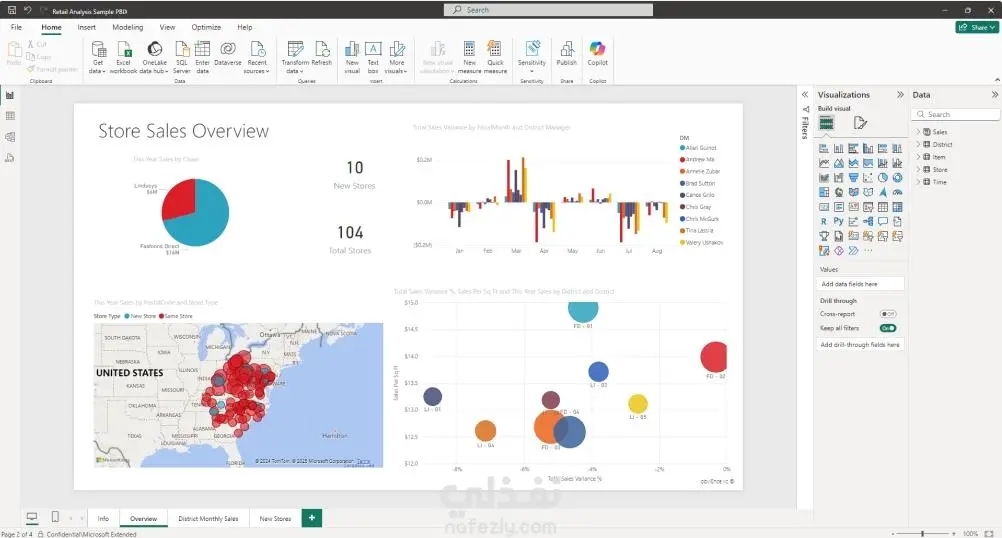Screen dimensions: 1002x538
Task: Switch to Report view in left sidebar
Action: (10, 95)
